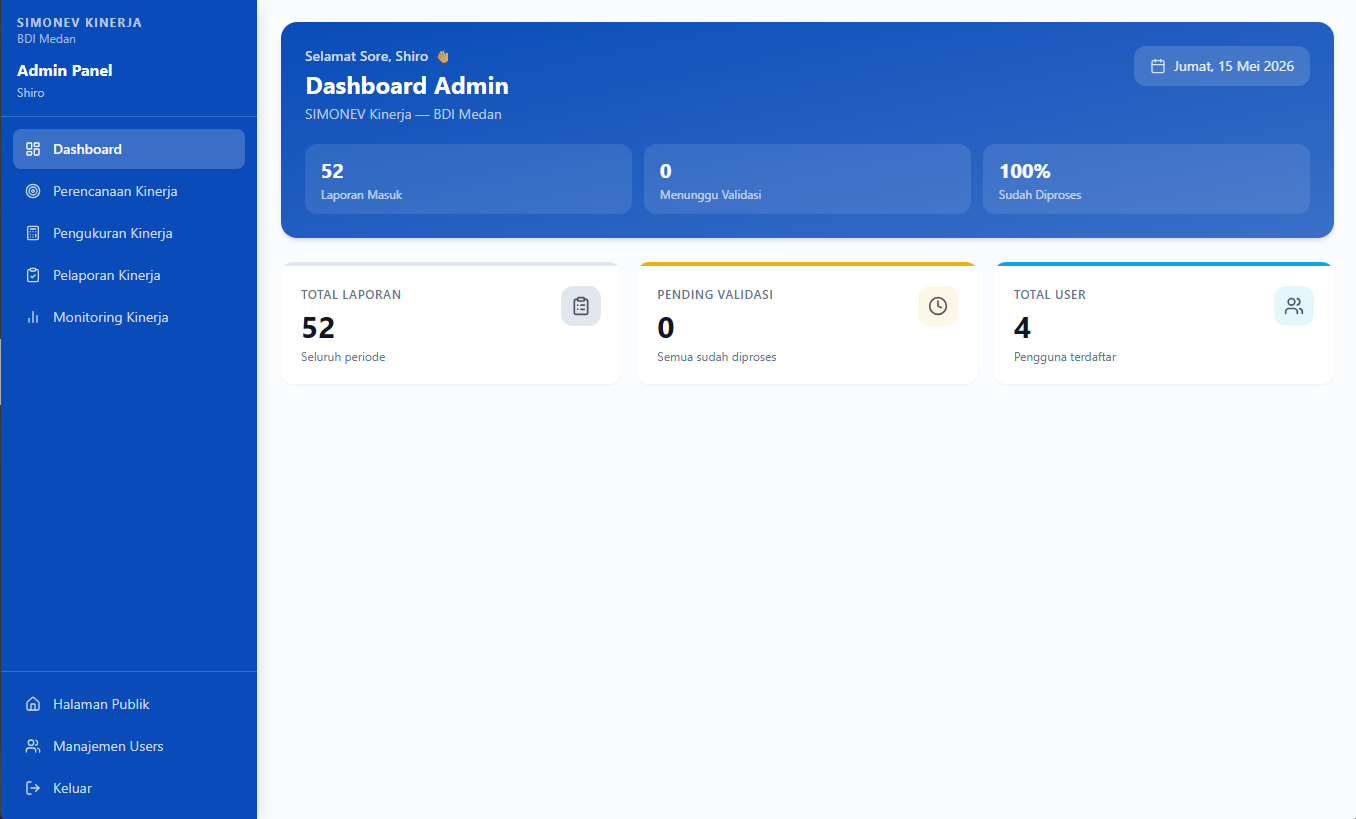Screen dimensions: 1356x819
Task: Click the clipboard icon on Total Laporan card
Action: (x=581, y=306)
